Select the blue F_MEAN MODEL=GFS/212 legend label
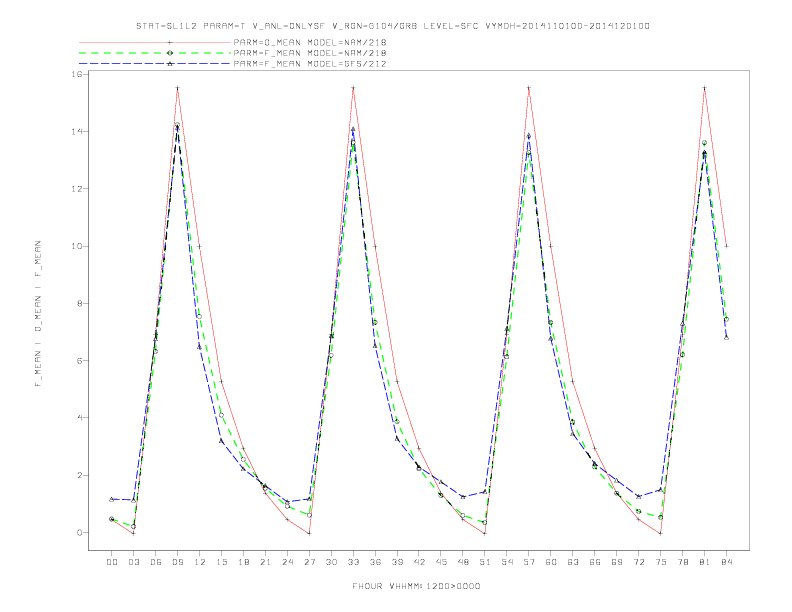 click(x=310, y=64)
